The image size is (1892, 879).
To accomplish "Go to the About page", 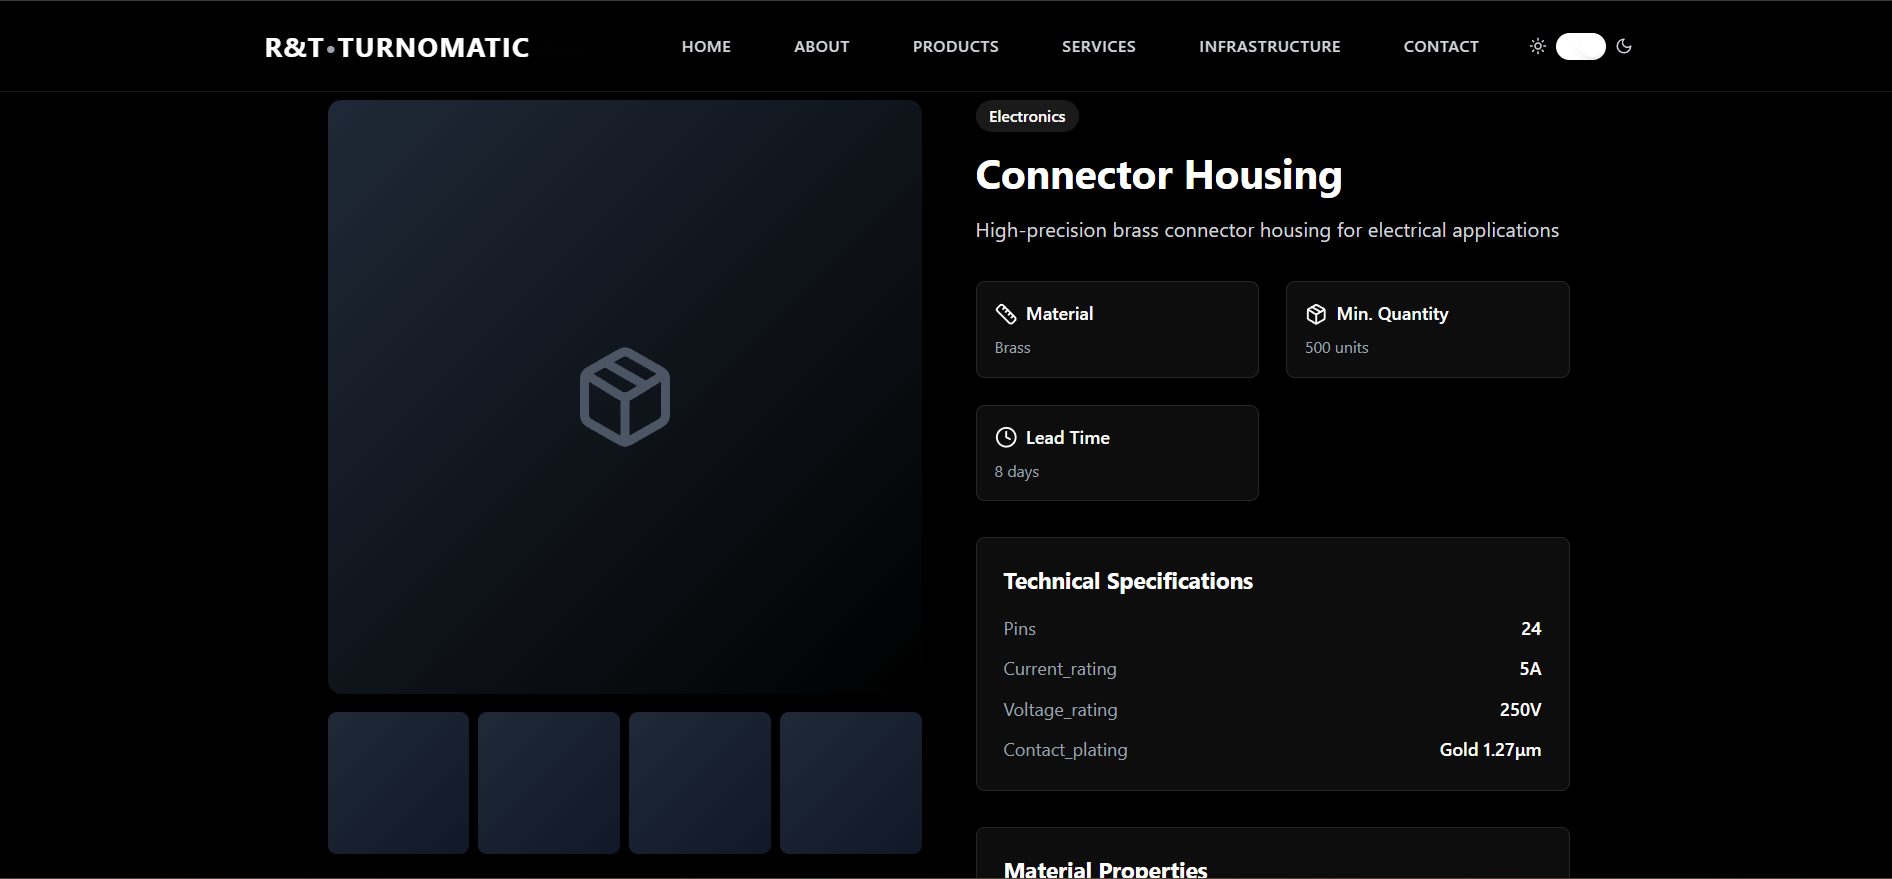I will point(821,47).
